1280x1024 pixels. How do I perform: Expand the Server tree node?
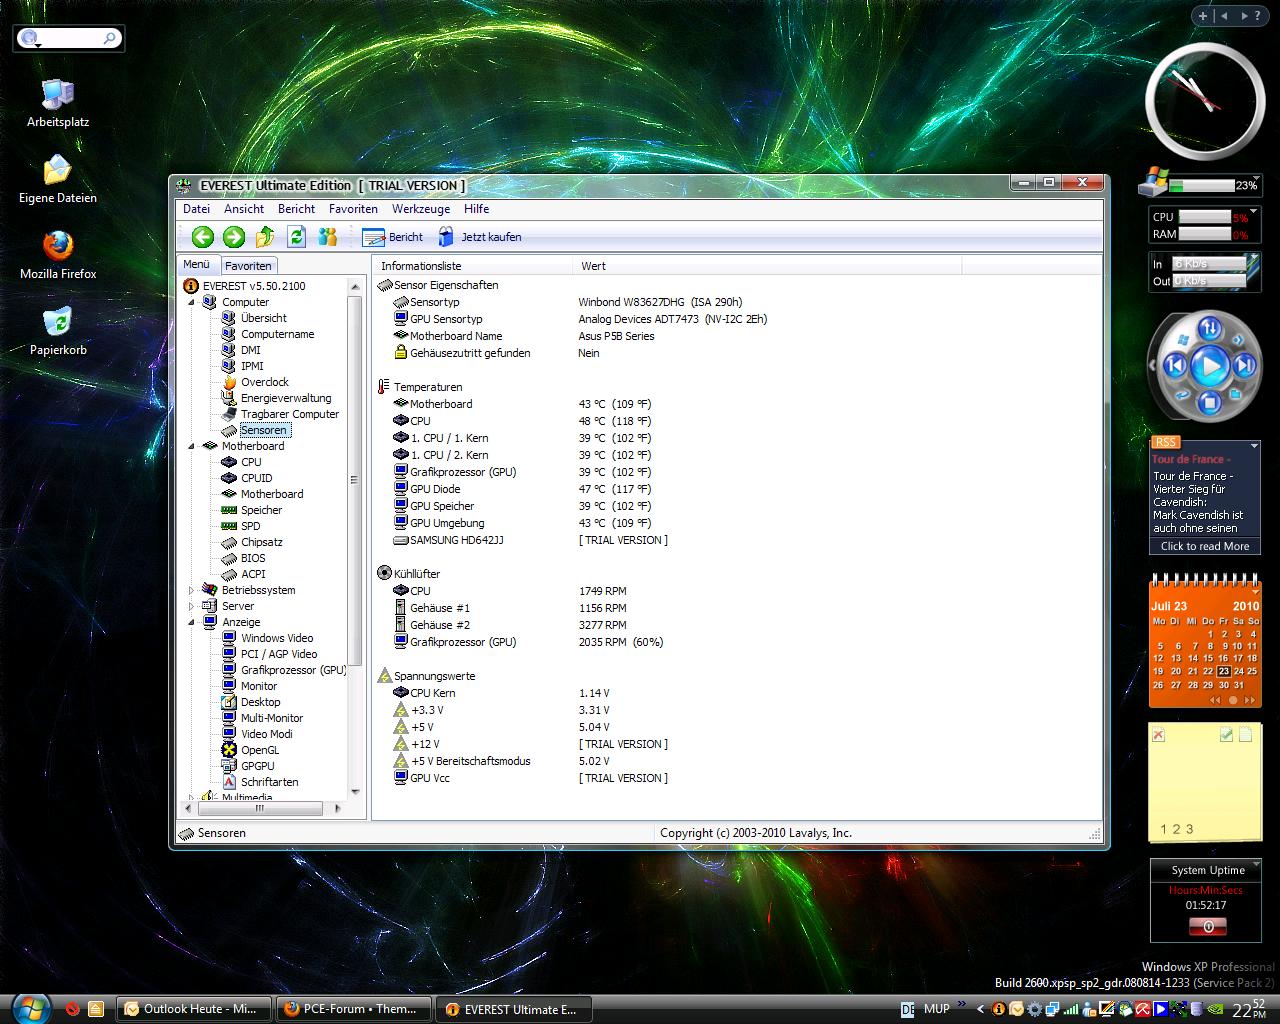192,606
